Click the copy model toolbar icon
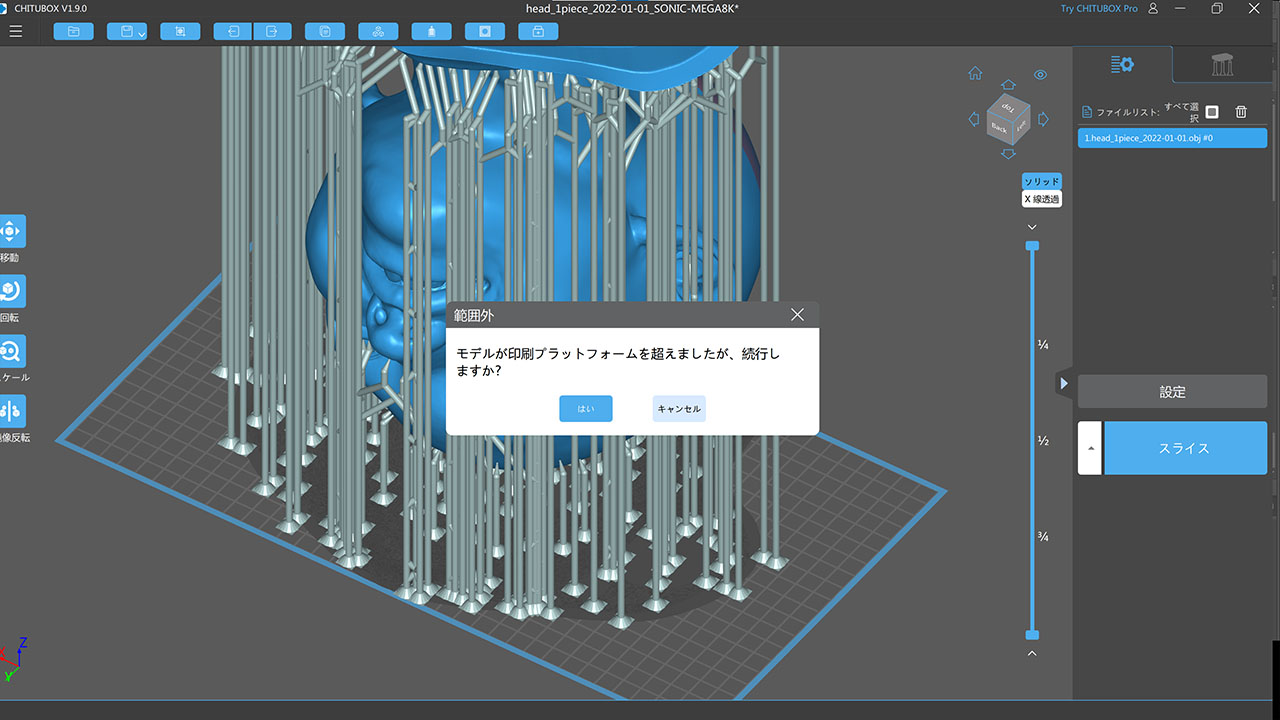1280x720 pixels. 325,31
